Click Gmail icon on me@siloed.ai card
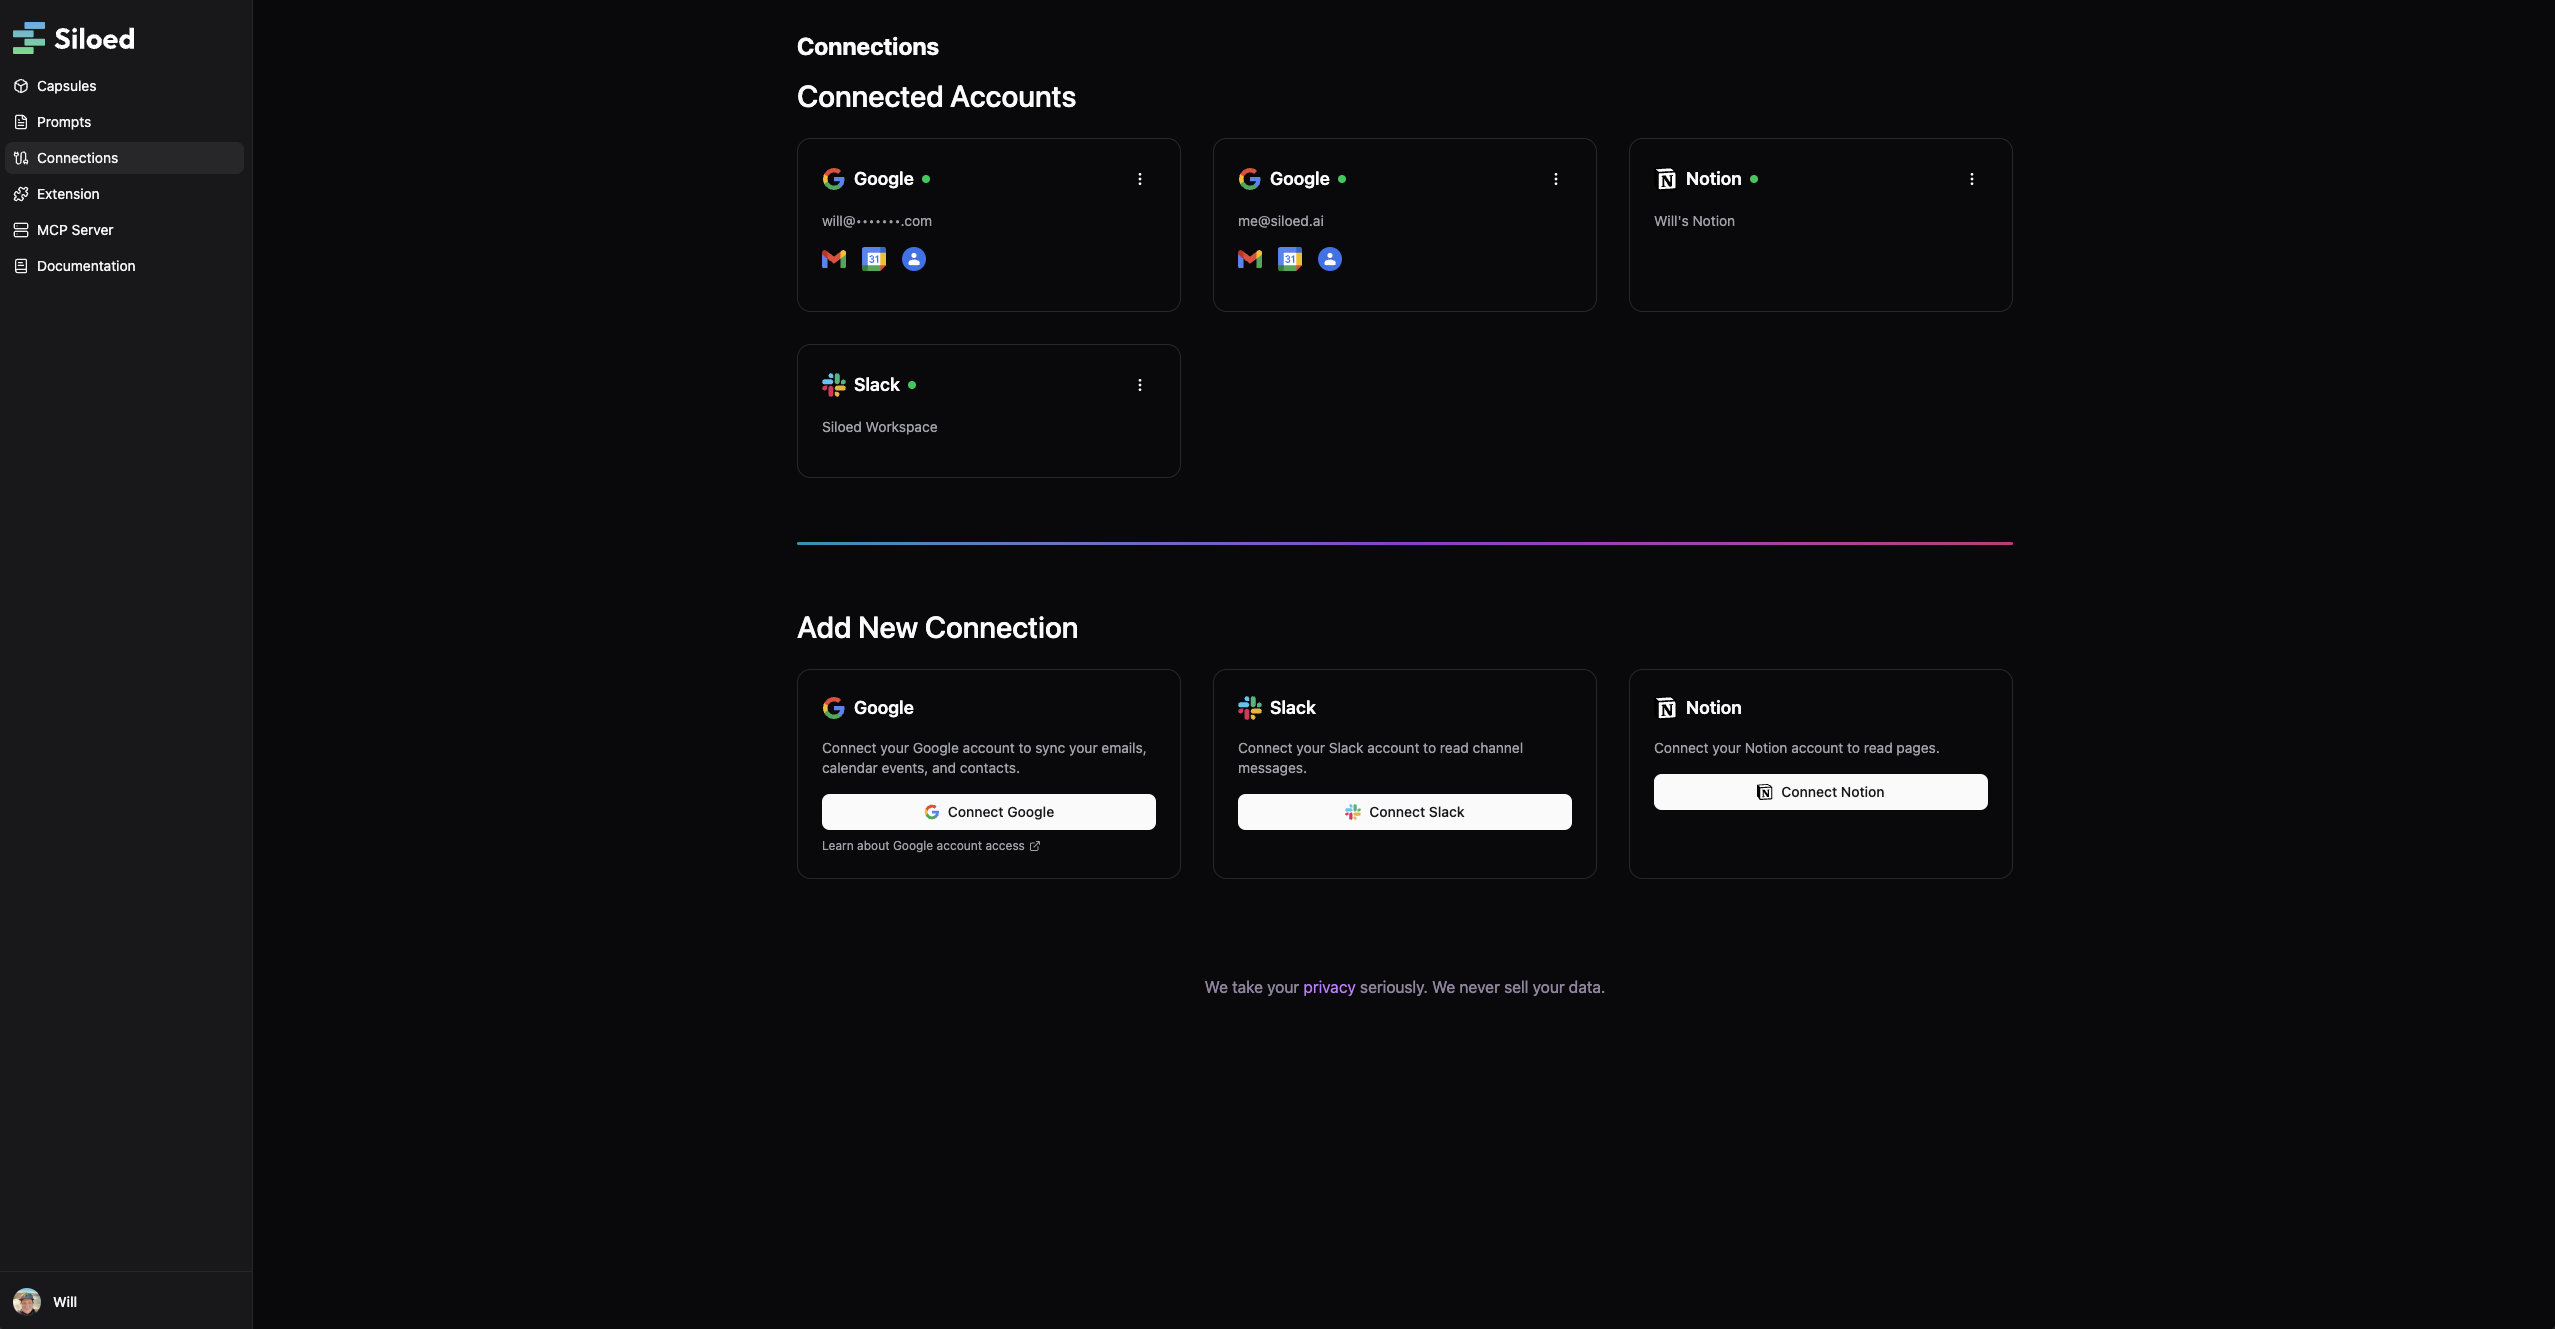The image size is (2555, 1329). click(x=1250, y=259)
